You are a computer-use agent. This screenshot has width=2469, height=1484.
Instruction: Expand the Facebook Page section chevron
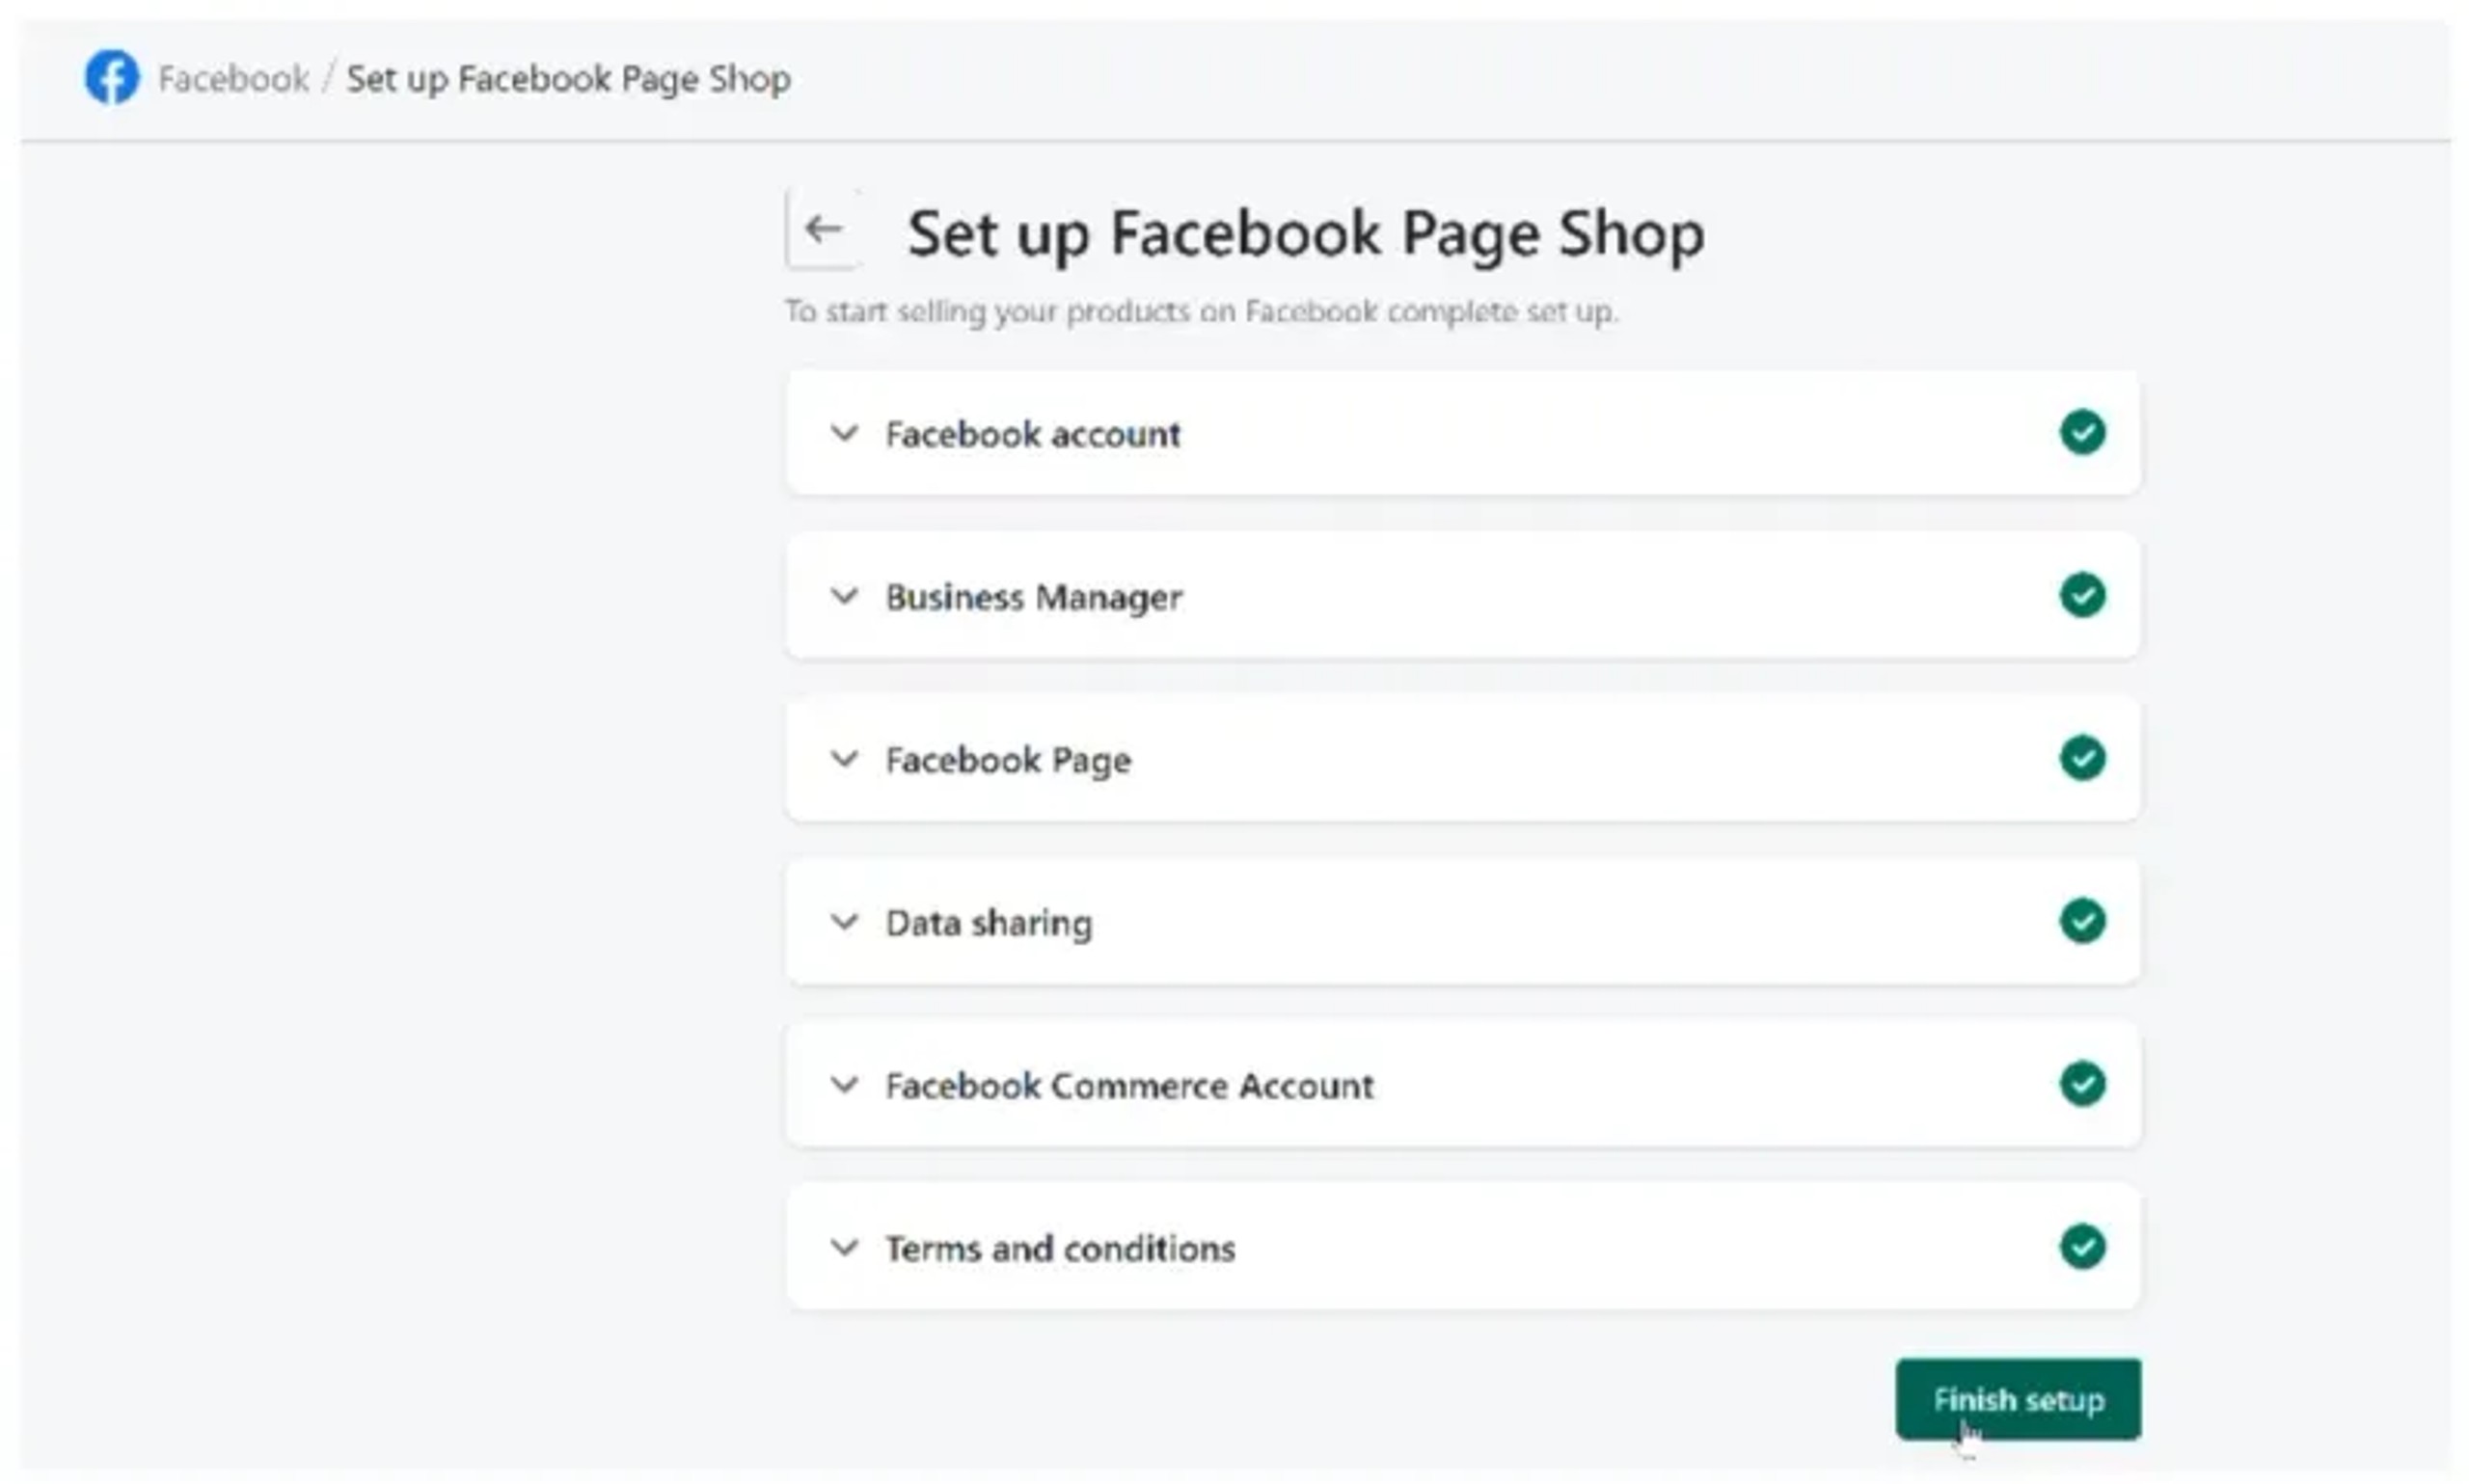(844, 760)
